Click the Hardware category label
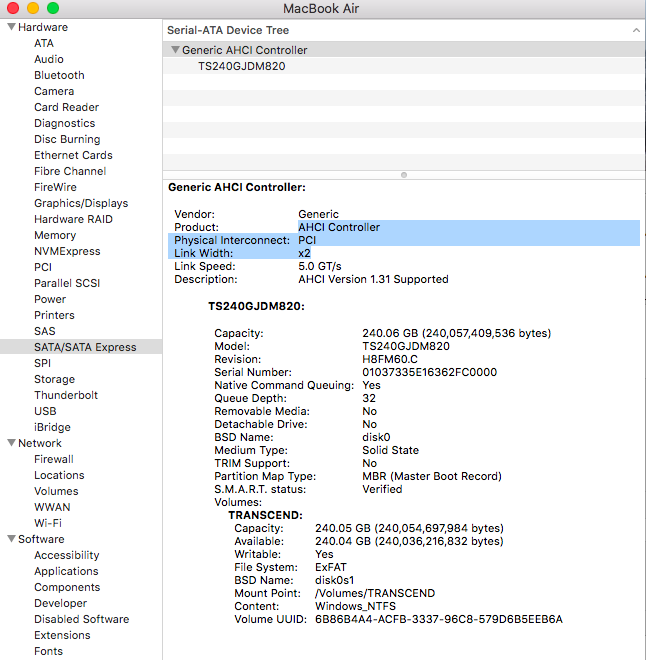 tap(43, 27)
